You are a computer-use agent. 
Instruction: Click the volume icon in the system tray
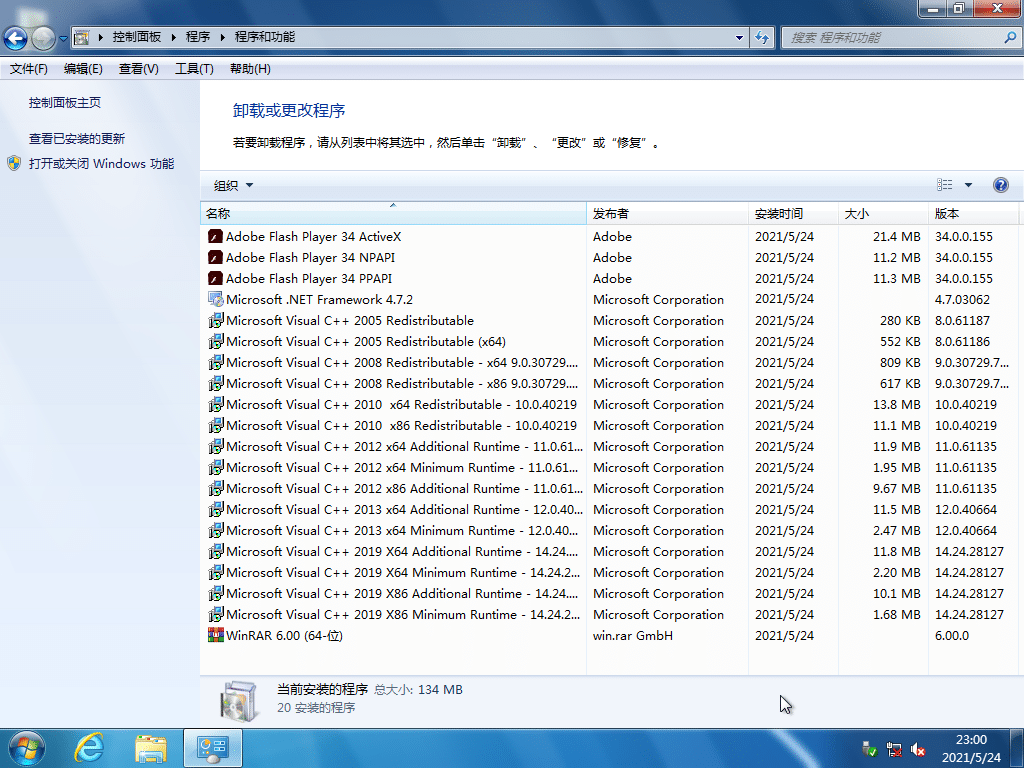click(917, 750)
